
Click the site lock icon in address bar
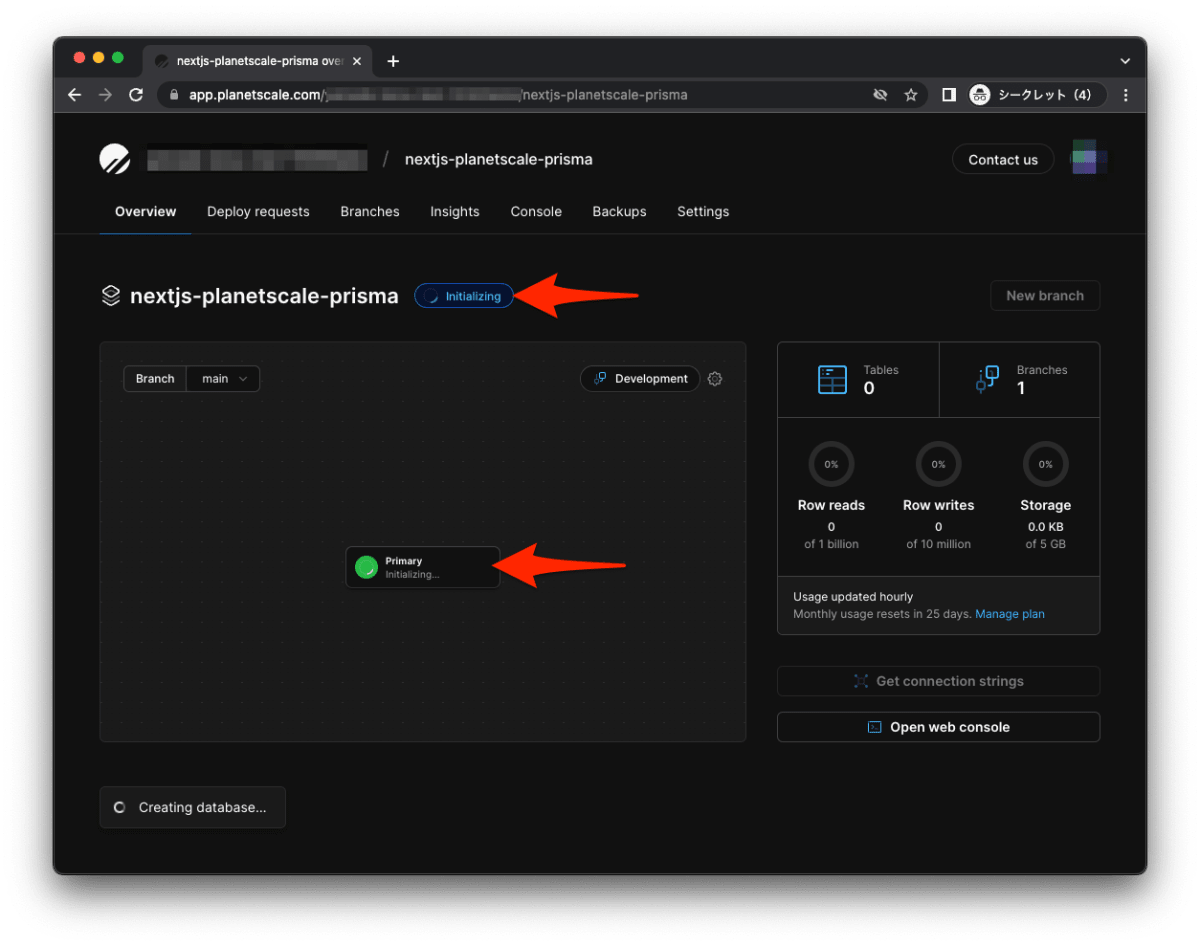[x=174, y=95]
